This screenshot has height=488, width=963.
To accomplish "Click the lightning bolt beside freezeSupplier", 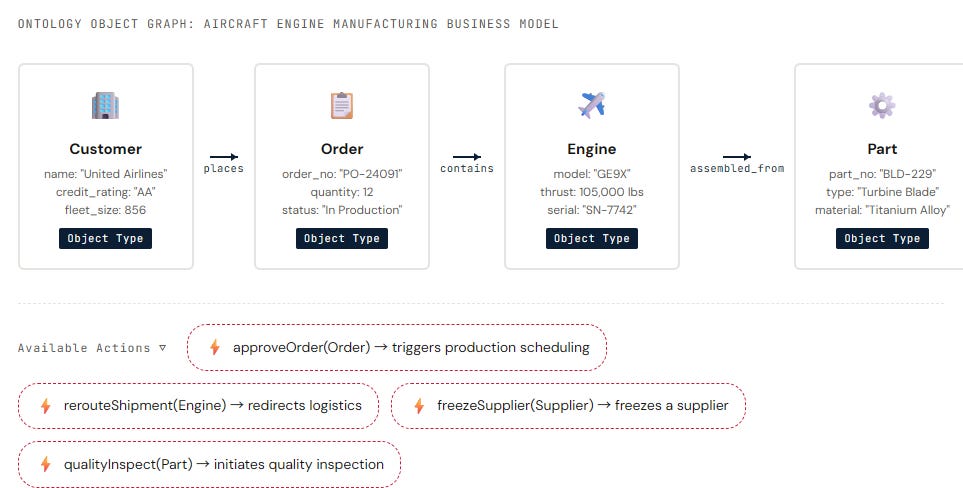I will (419, 406).
